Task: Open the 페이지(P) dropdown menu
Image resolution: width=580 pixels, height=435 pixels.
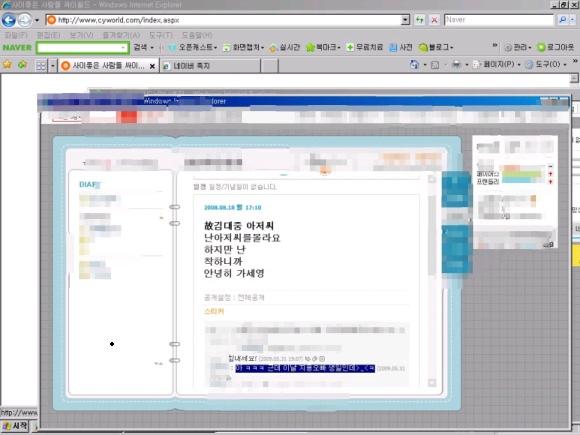Action: coord(497,64)
